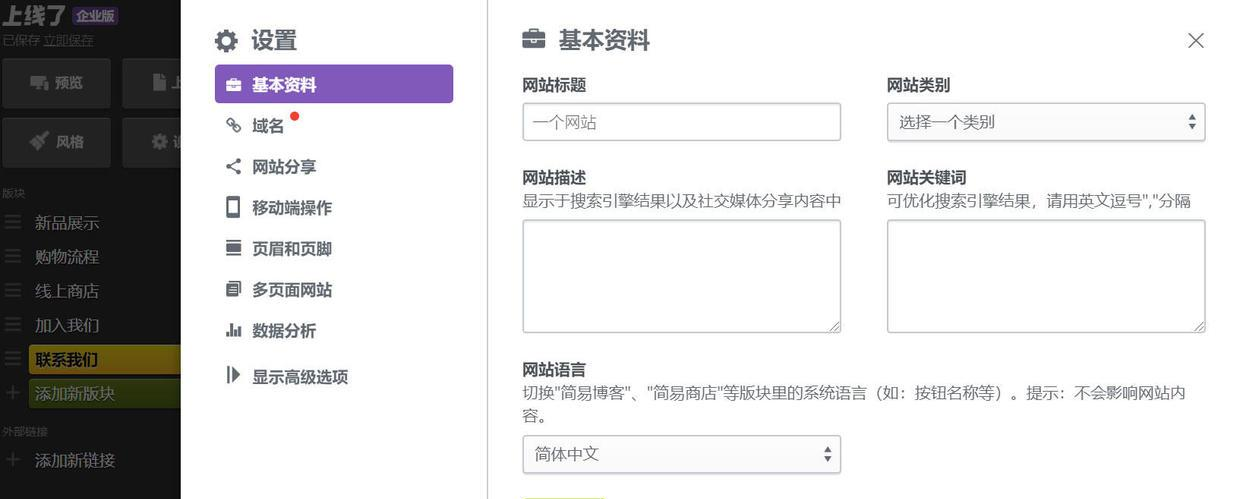This screenshot has width=1240, height=499.
Task: Expand 显示高级选项 advanced options
Action: (x=299, y=377)
